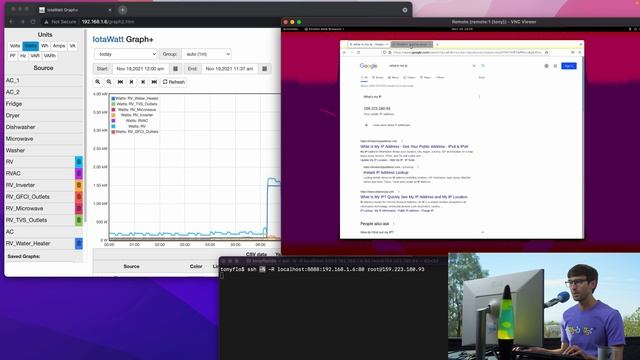This screenshot has height=360, width=640.
Task: Click the RV cyan color swatch
Action: 79,162
